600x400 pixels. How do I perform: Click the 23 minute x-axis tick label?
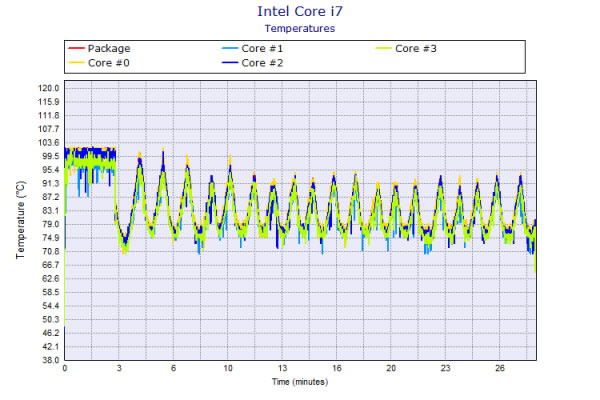click(445, 369)
